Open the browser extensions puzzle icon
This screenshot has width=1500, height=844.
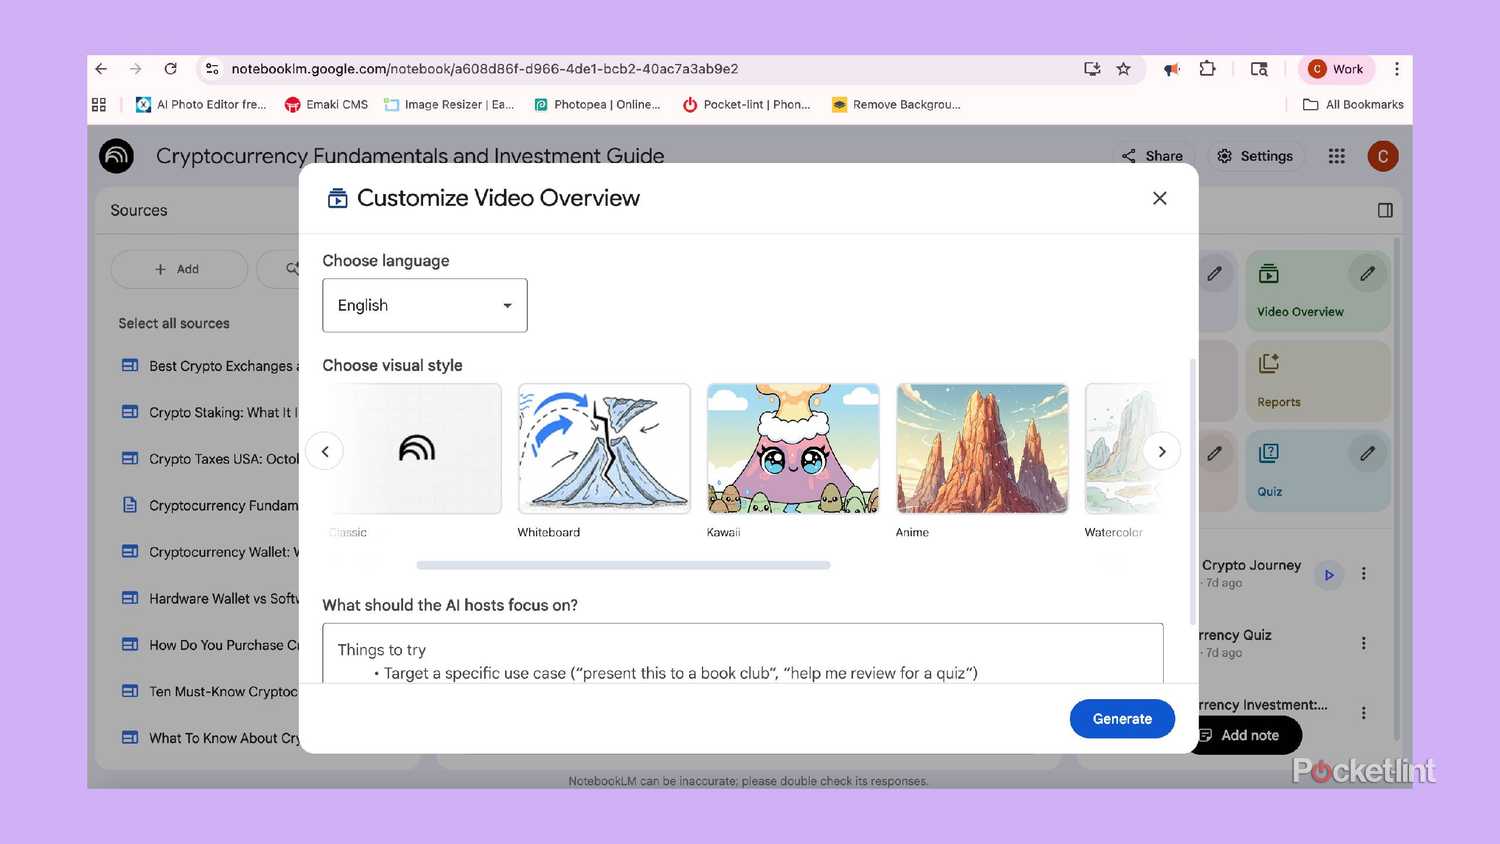point(1207,69)
